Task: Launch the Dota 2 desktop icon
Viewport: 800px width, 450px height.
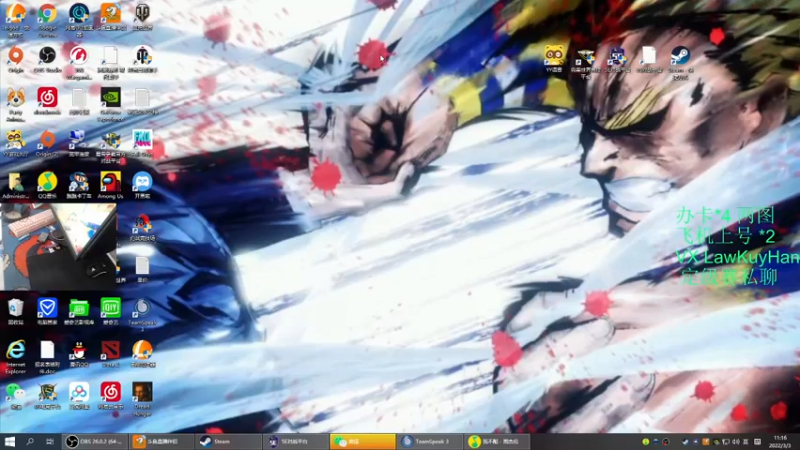Action: [x=111, y=354]
